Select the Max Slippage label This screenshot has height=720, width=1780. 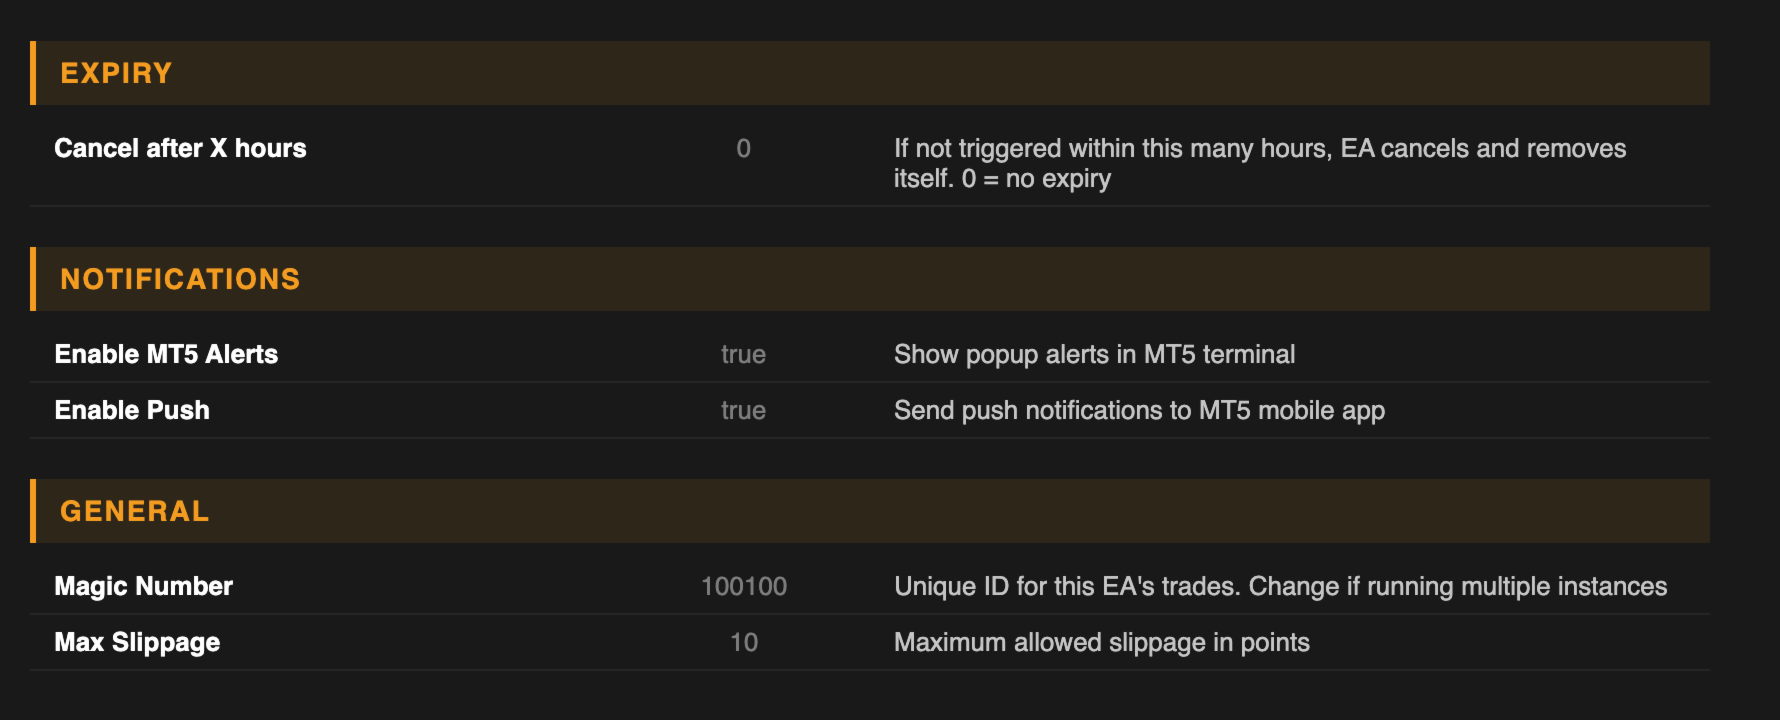point(137,642)
